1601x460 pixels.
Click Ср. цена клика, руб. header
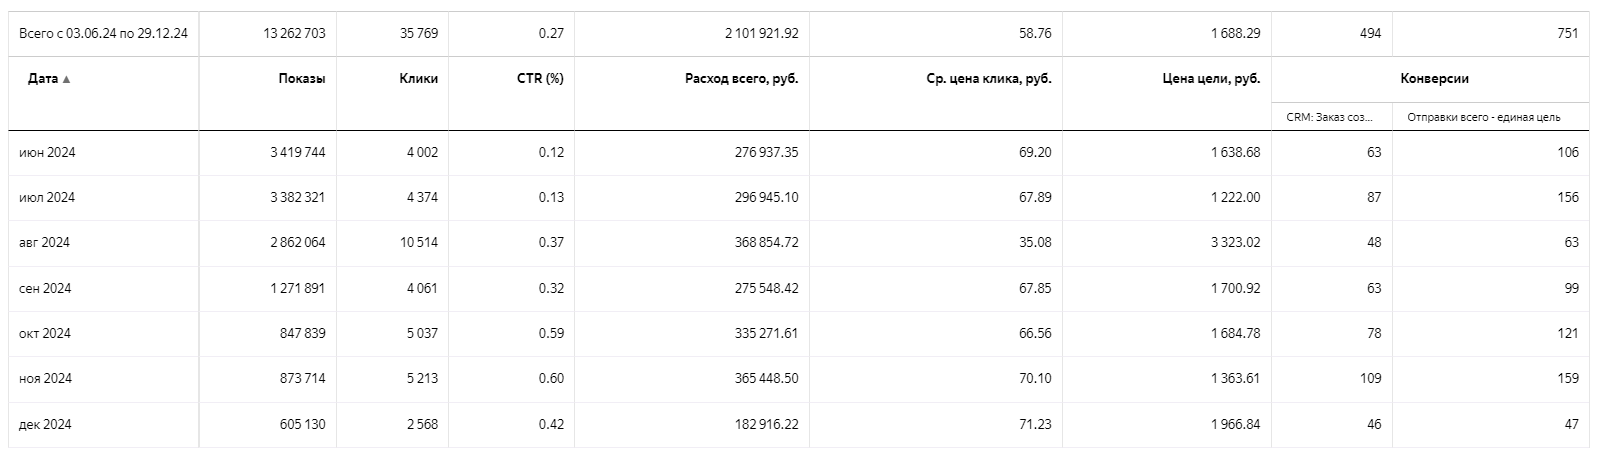pos(989,79)
